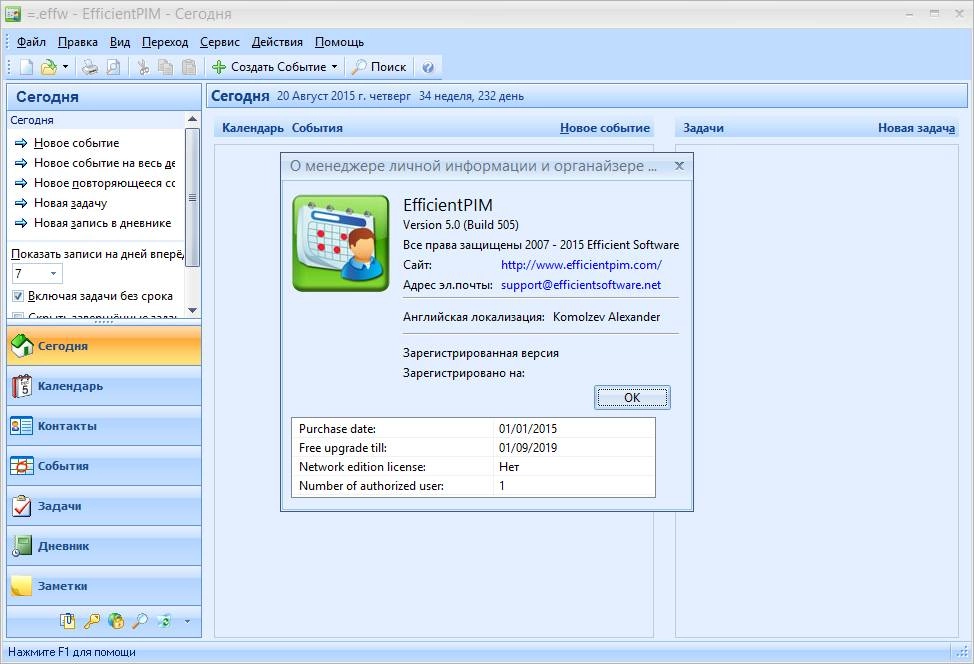Screen dimensions: 974x664
Task: Open the Помощь menu
Action: pos(339,42)
